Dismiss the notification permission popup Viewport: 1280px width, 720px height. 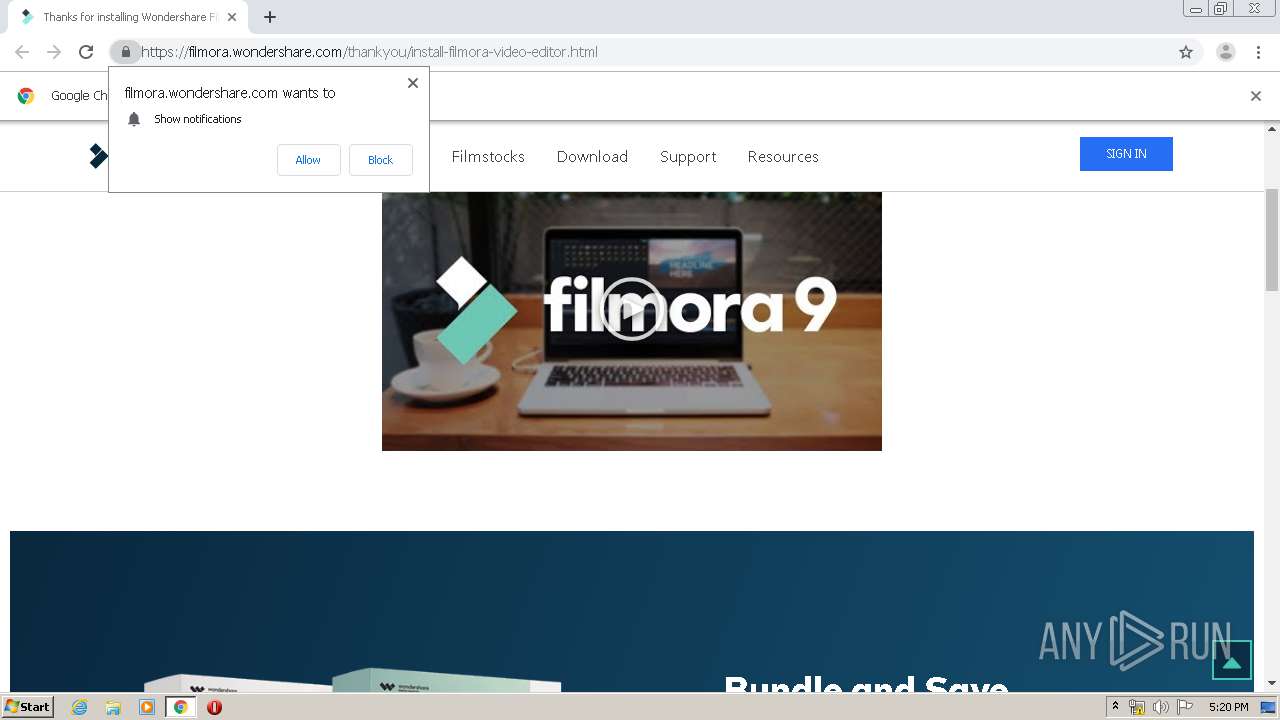tap(413, 83)
